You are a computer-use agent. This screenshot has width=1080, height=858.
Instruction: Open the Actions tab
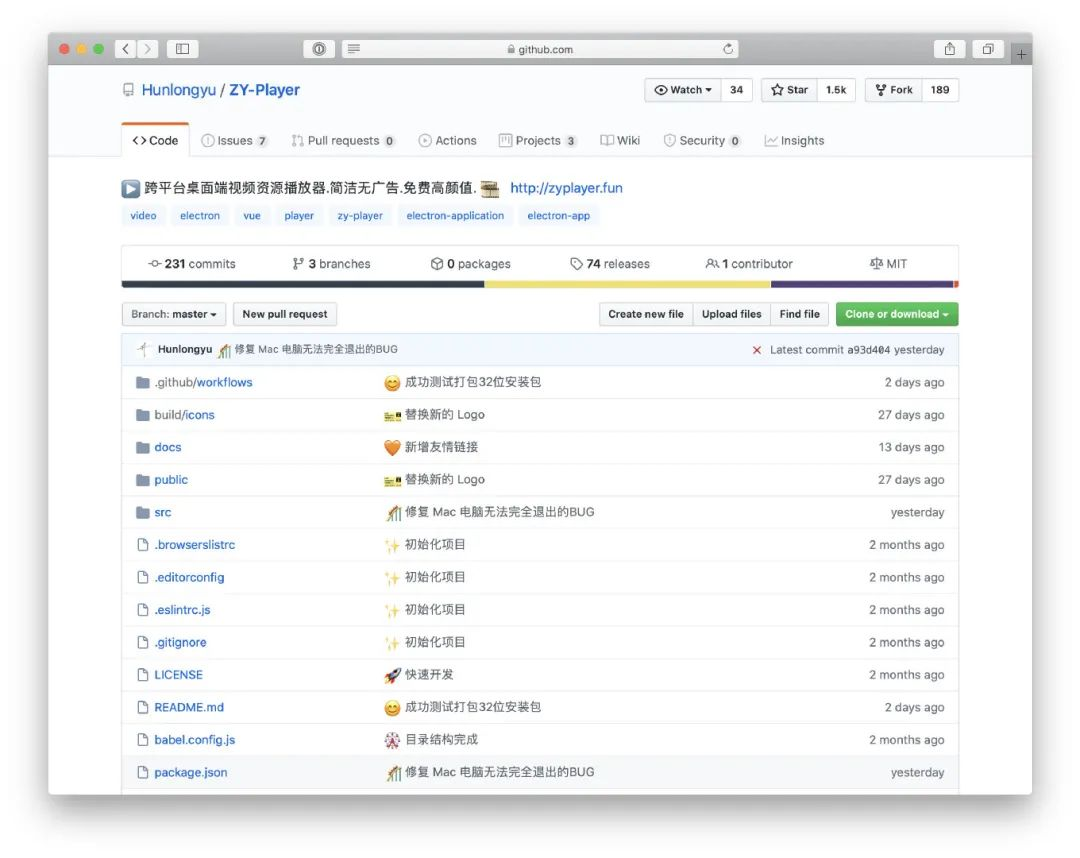coord(448,140)
